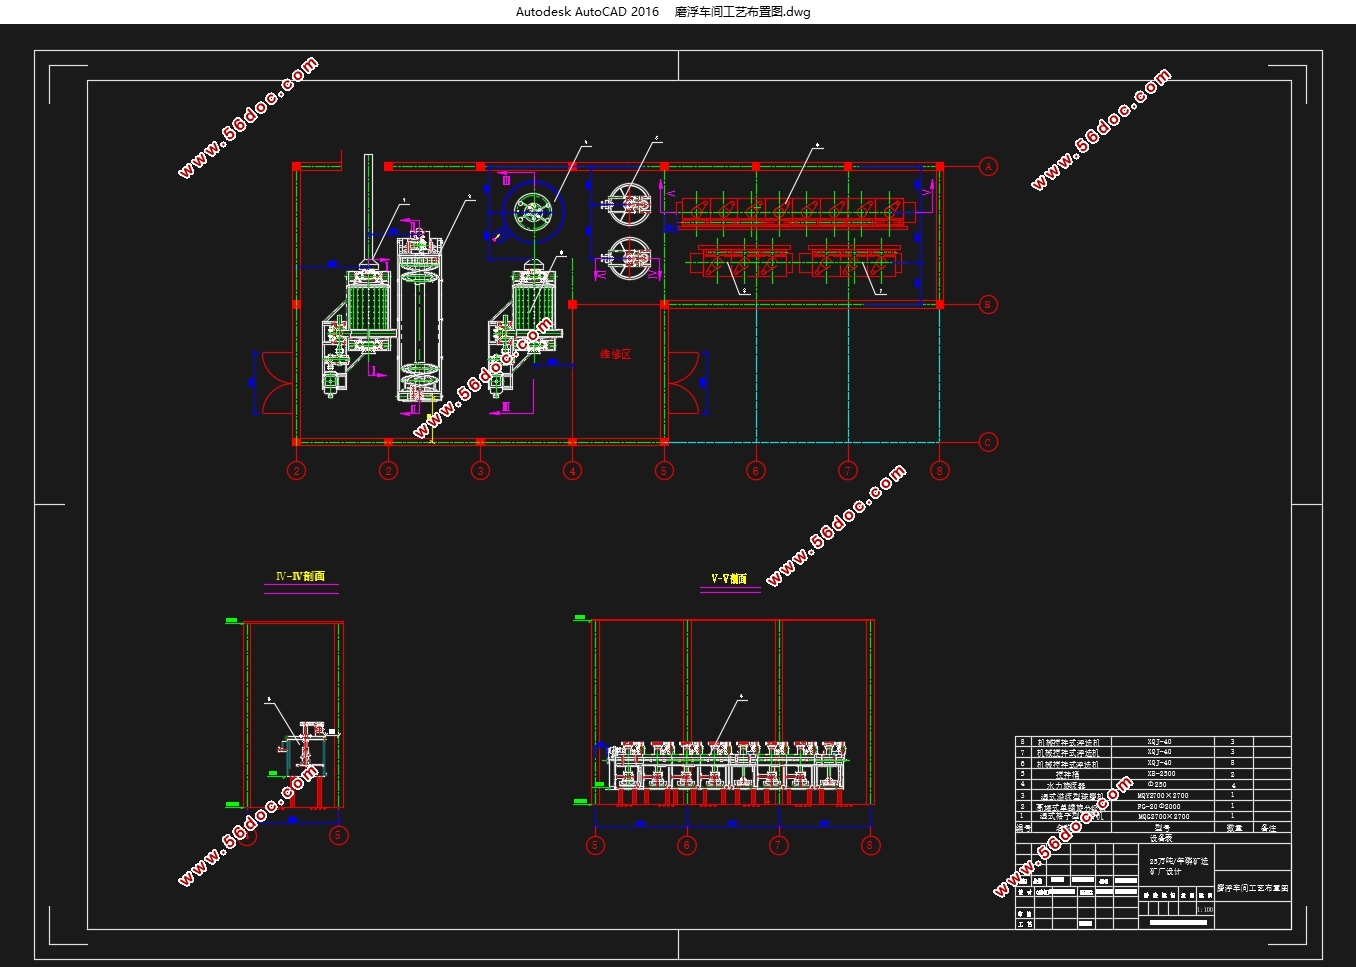
Task: Pick column bubble 8 under the V-V section
Action: (870, 845)
